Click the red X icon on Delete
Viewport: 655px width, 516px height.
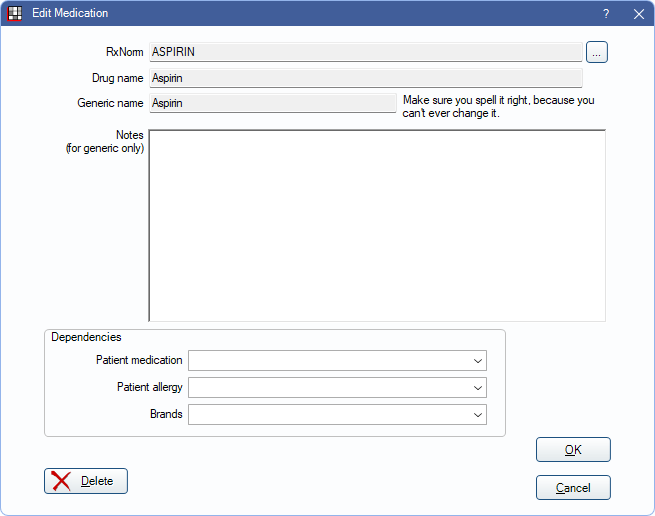61,481
